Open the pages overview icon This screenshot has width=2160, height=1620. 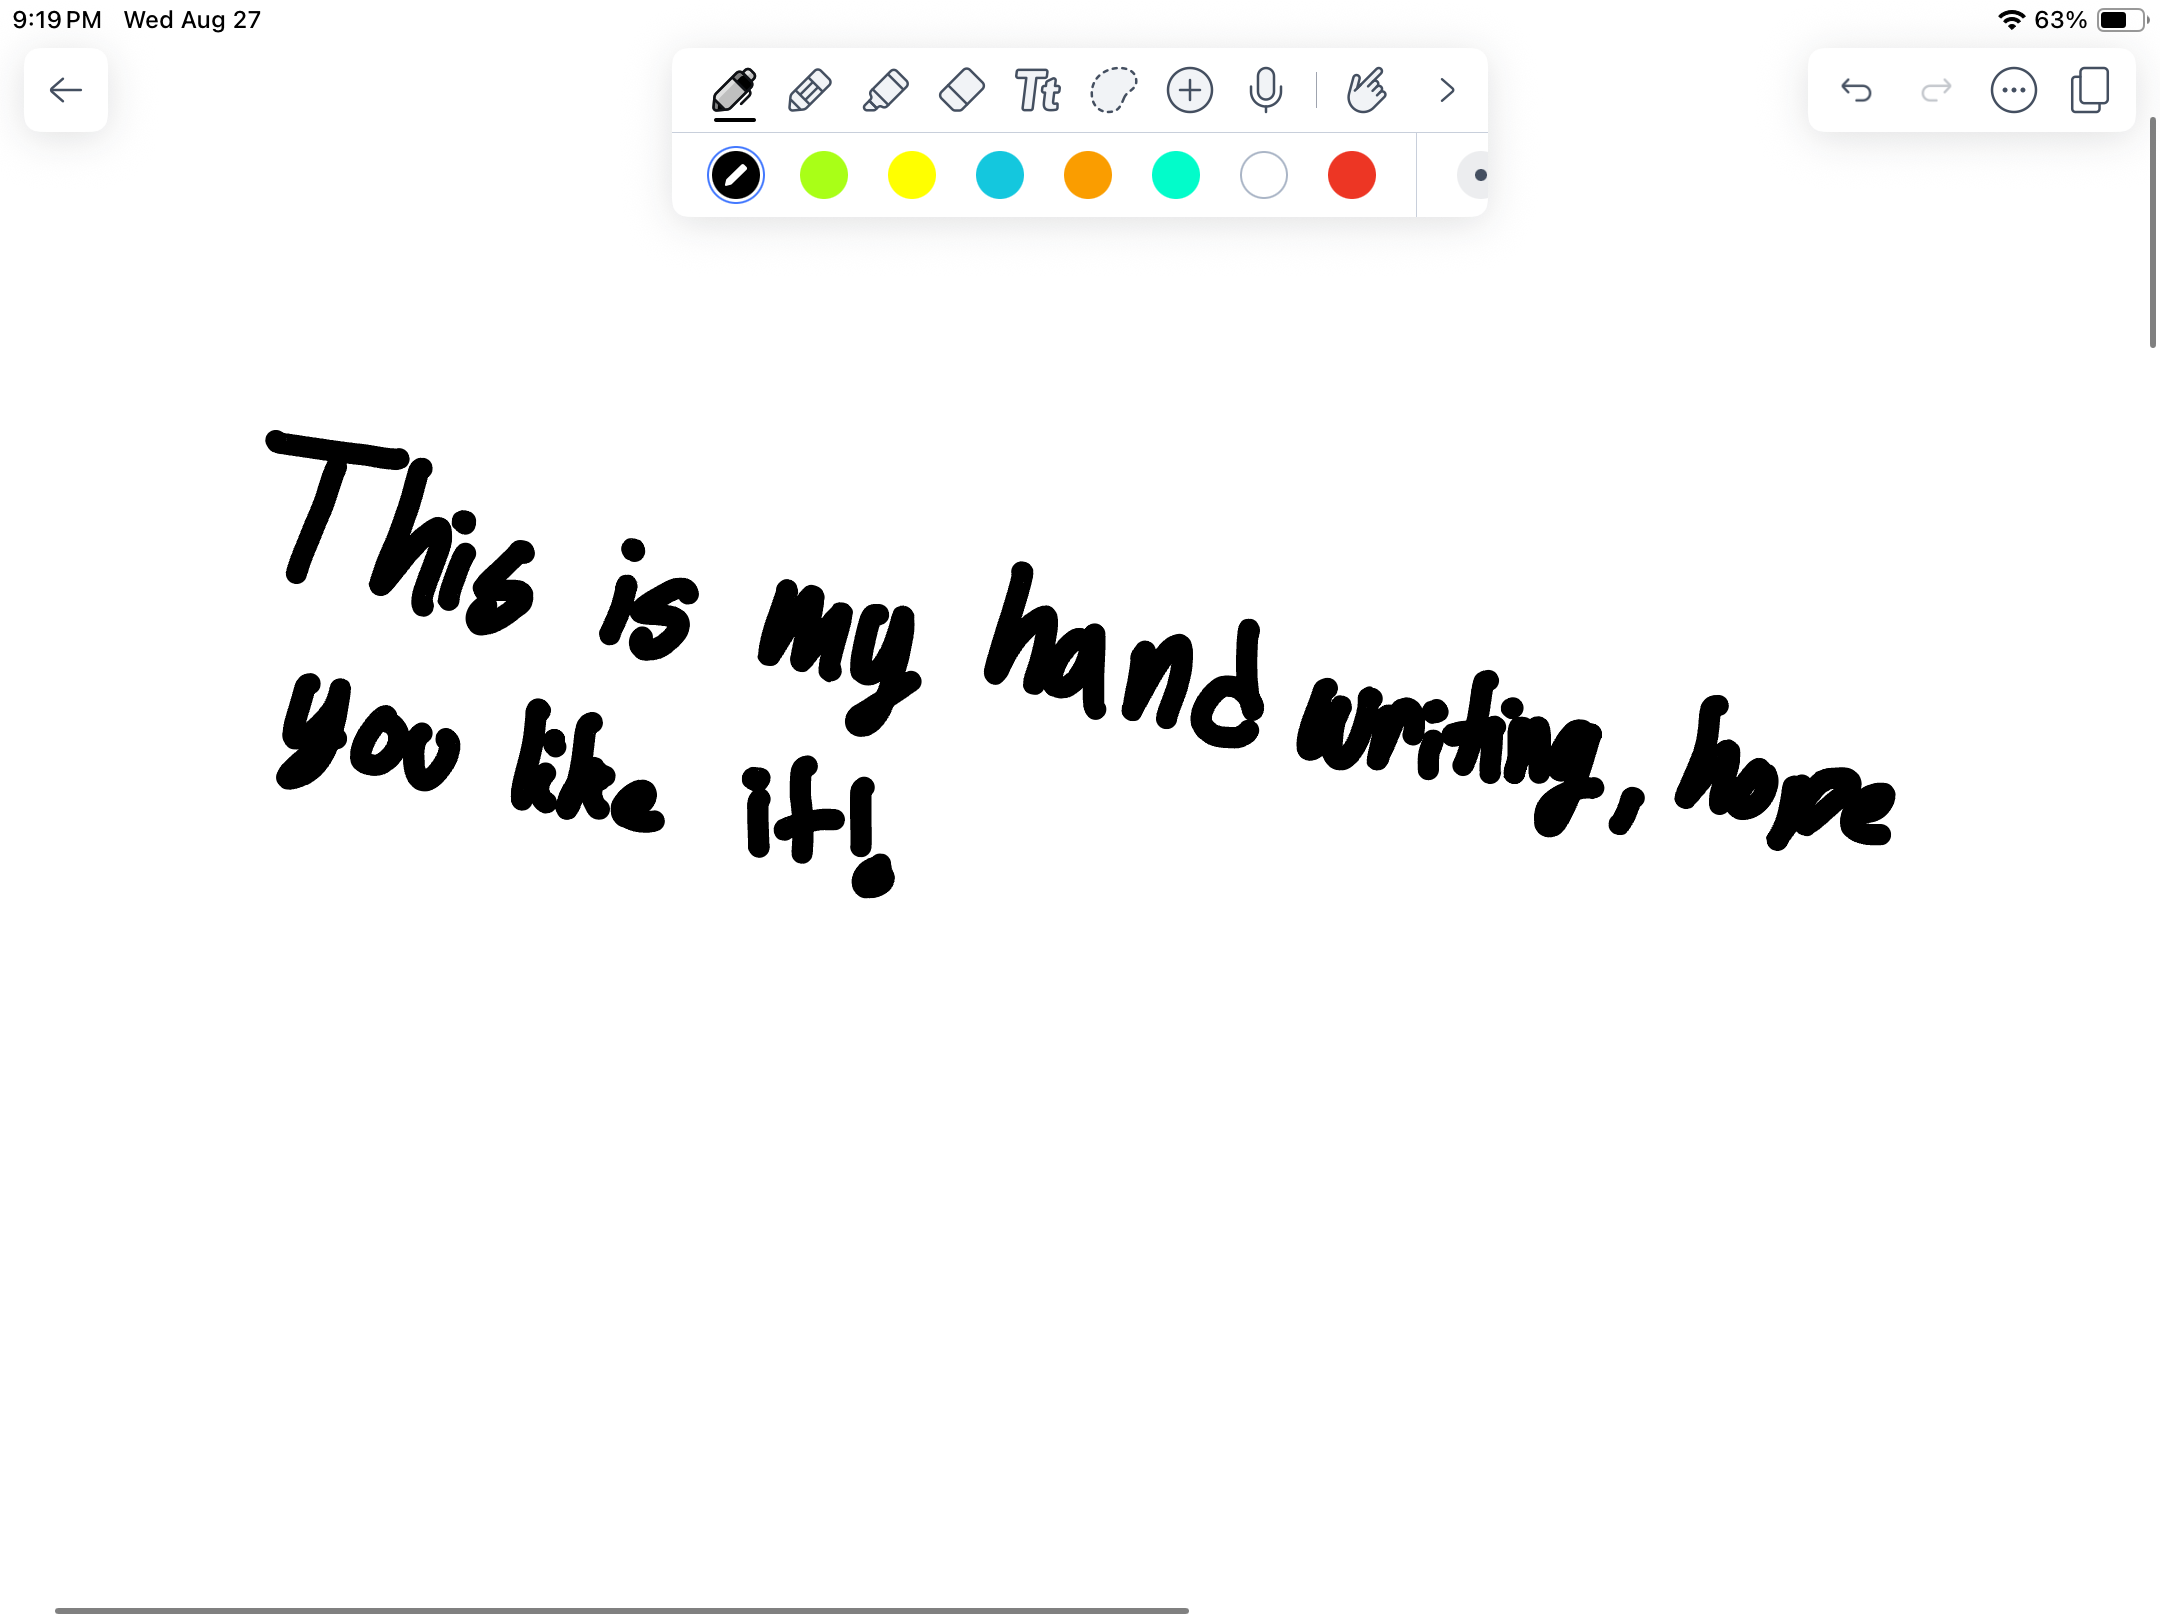2090,90
